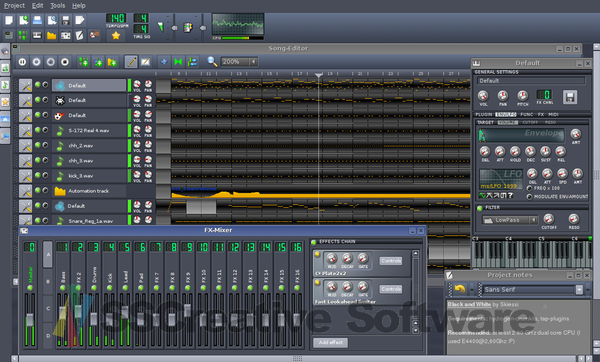Select square wave LFO shape
This screenshot has height=362, width=600.
click(x=503, y=196)
